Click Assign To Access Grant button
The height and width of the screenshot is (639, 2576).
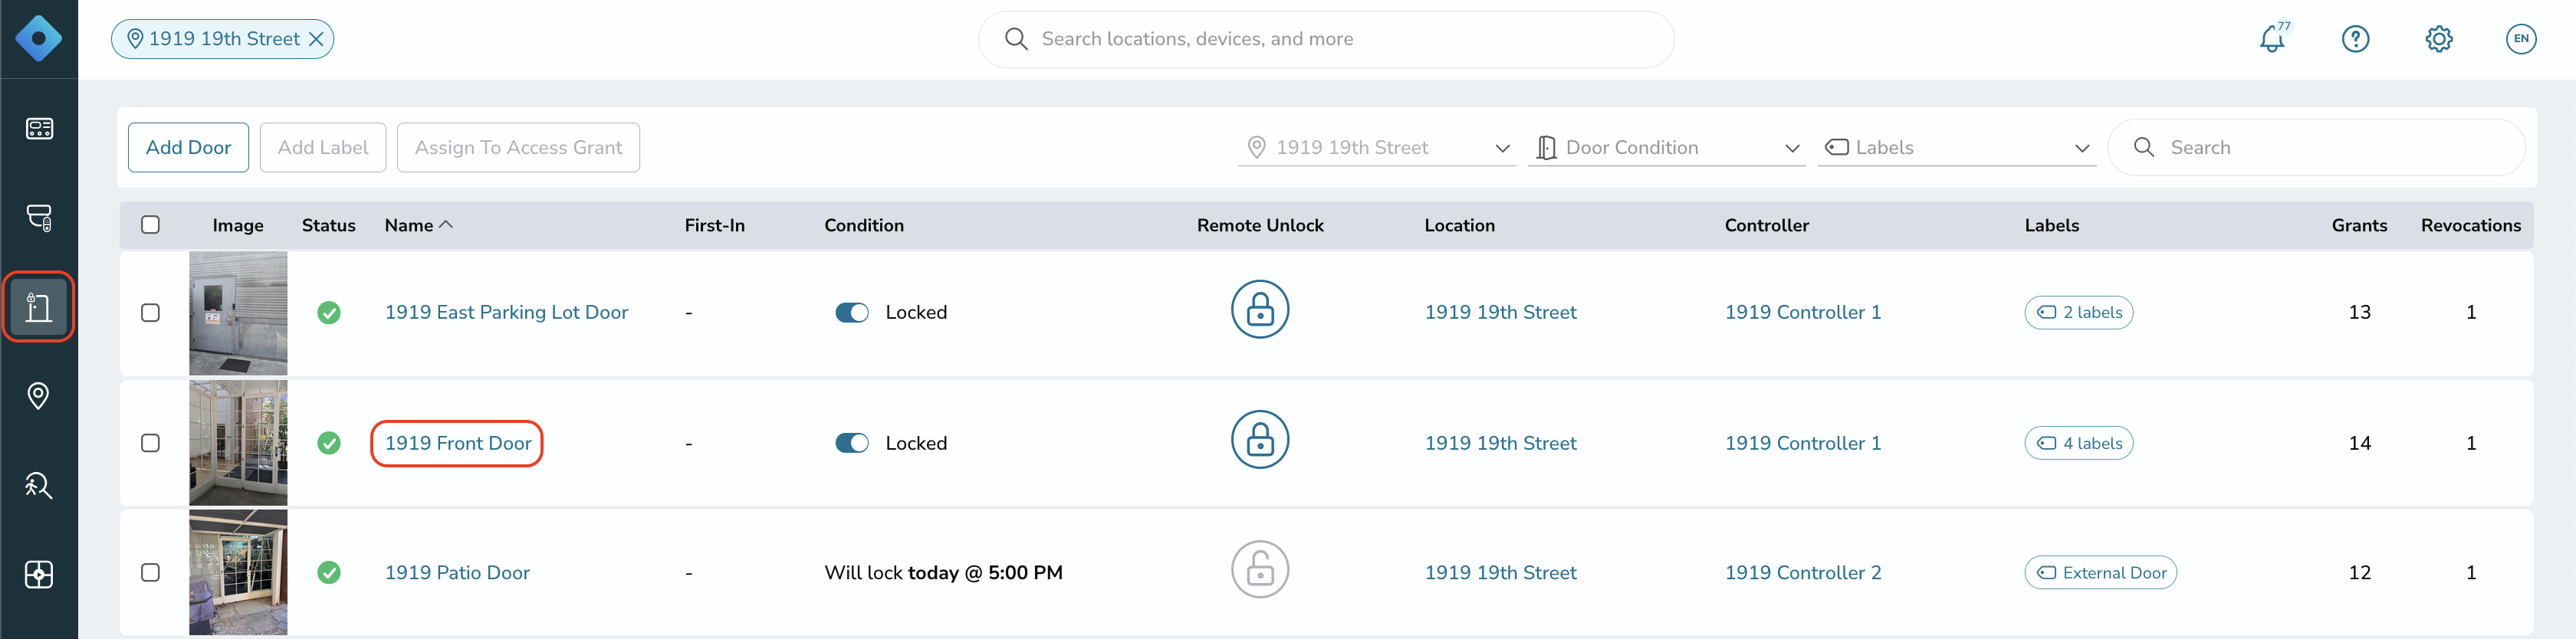coord(518,148)
